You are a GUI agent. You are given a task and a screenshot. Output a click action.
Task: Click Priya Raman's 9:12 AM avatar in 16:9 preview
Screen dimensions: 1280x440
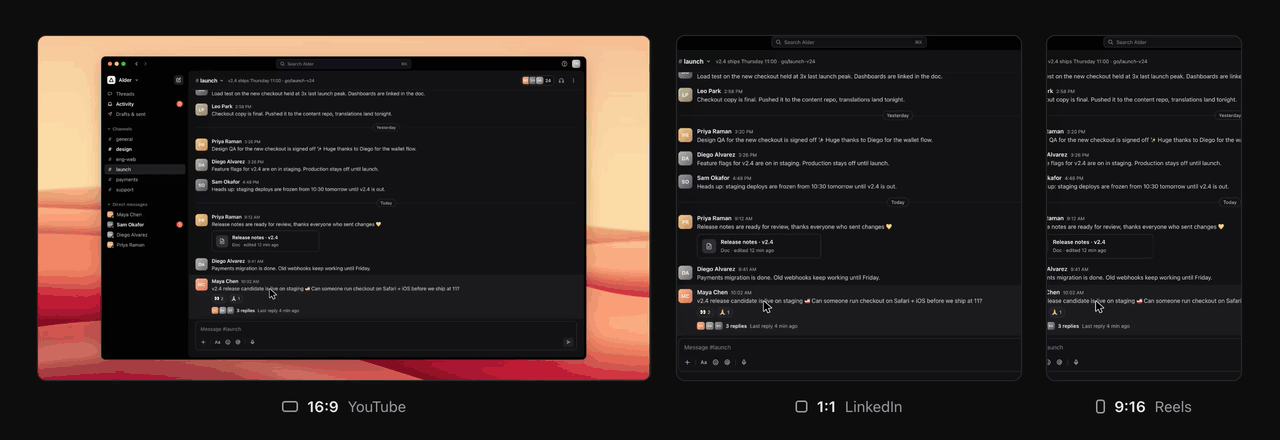point(202,220)
